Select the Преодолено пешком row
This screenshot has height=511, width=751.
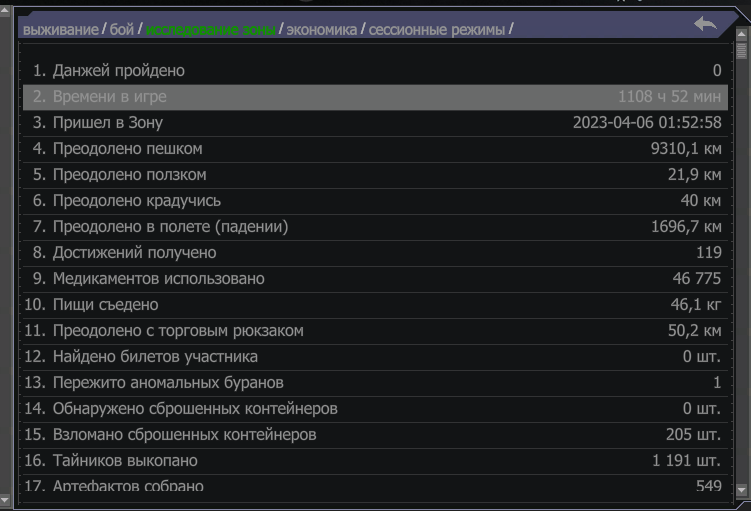[x=376, y=149]
